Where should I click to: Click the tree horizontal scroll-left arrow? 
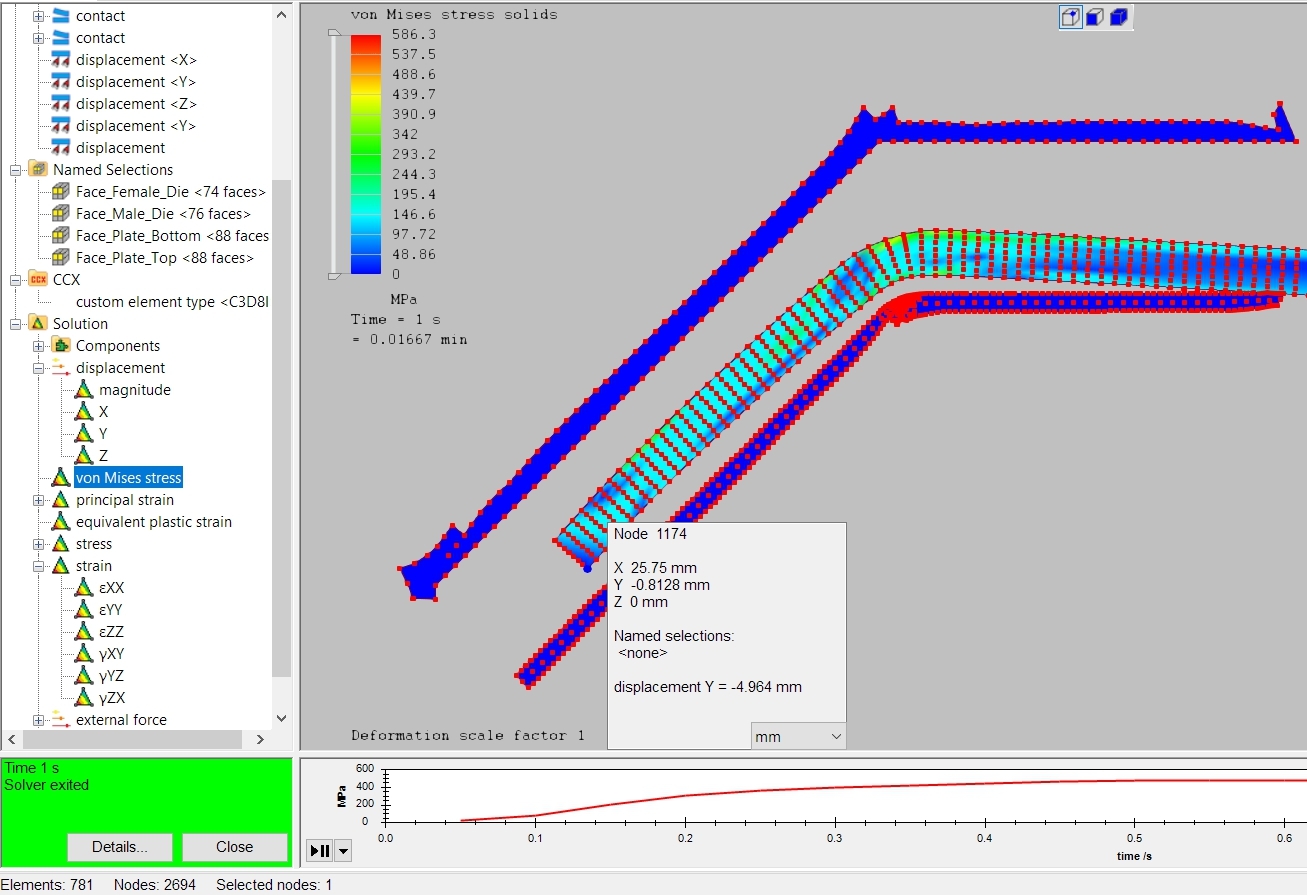pyautogui.click(x=11, y=740)
